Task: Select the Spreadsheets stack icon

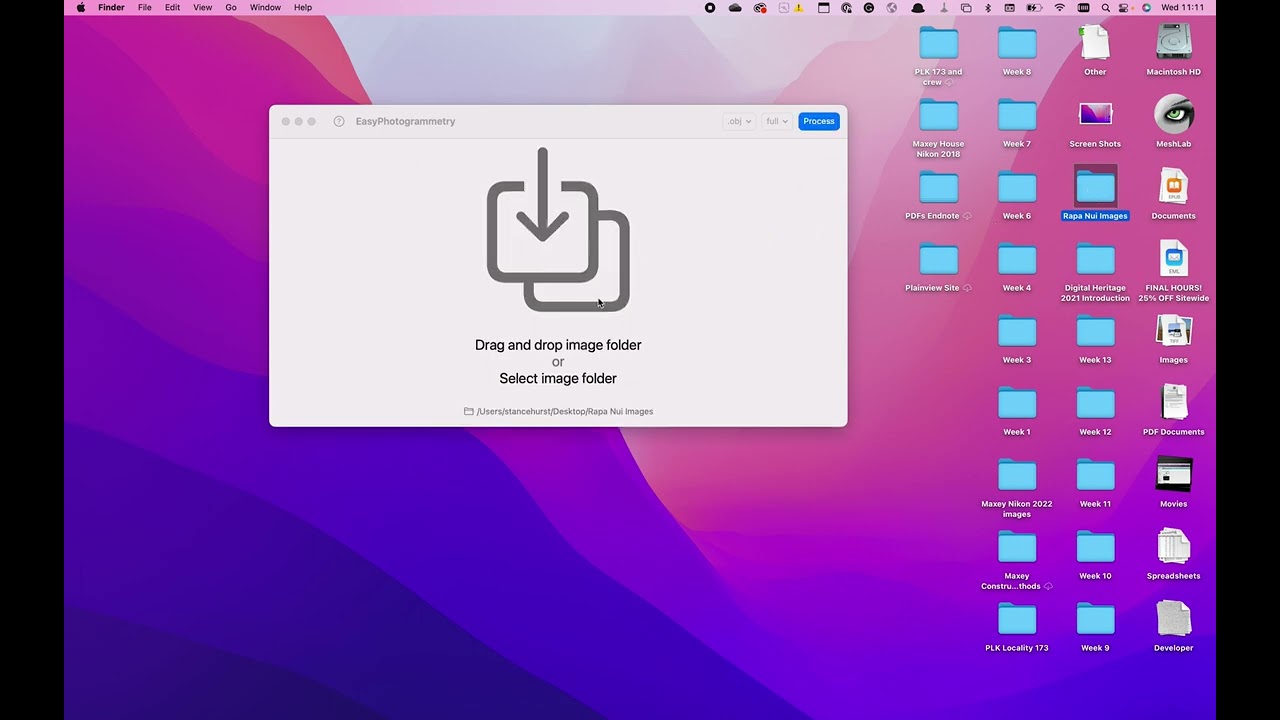Action: tap(1174, 547)
